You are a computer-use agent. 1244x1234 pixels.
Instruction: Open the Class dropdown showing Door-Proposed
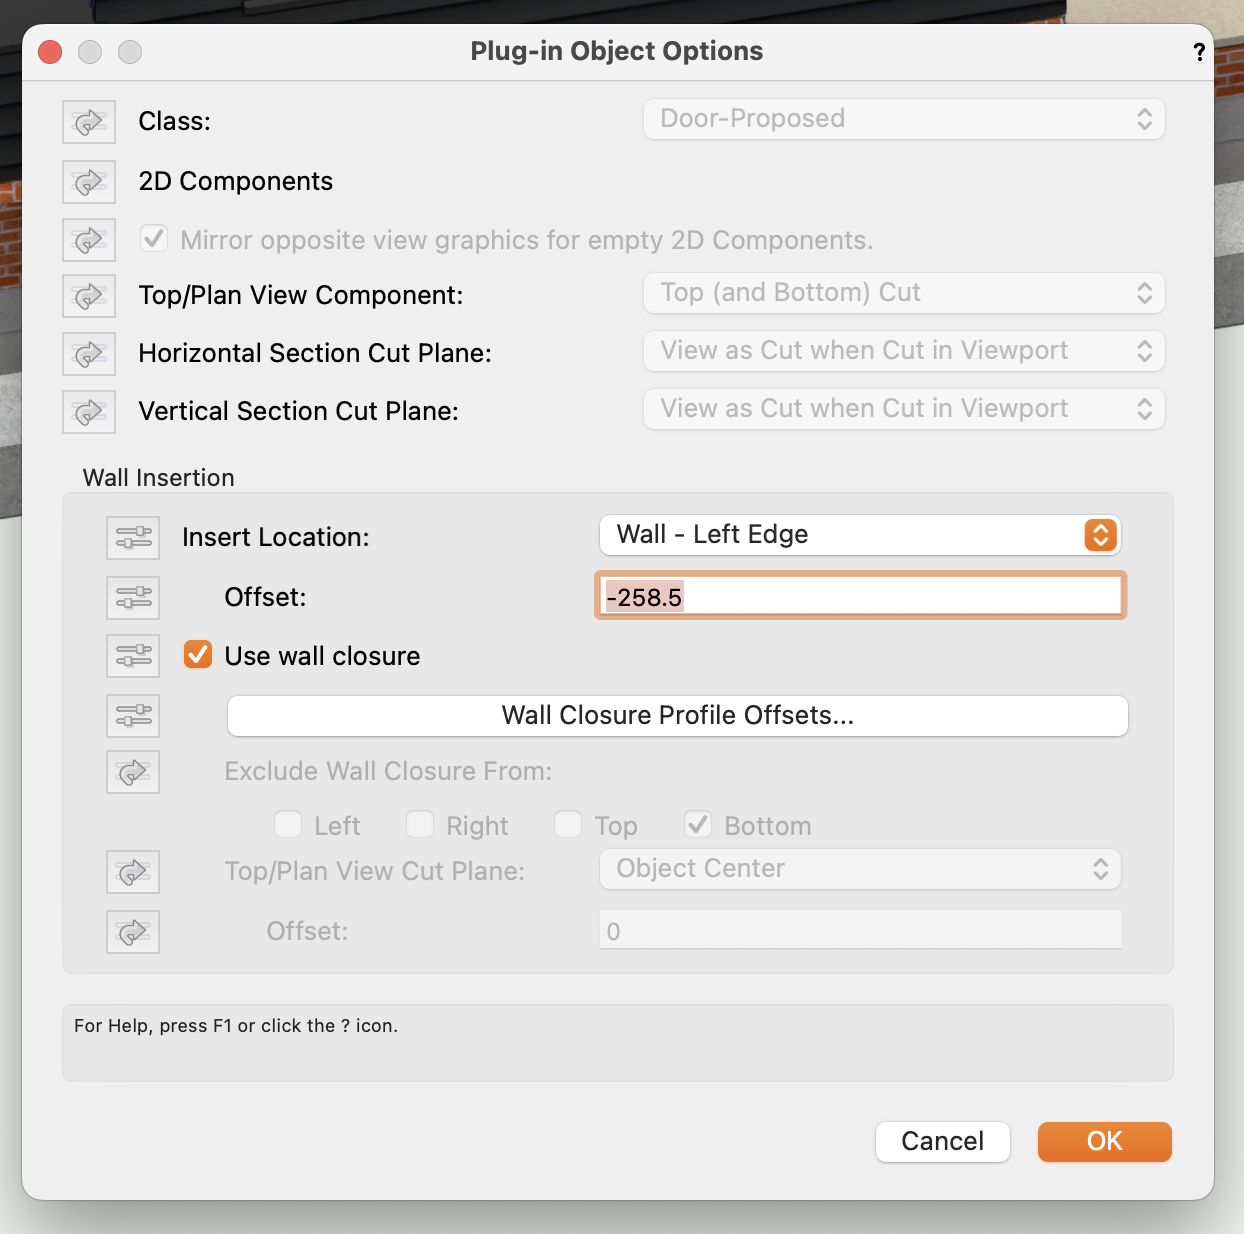pyautogui.click(x=904, y=119)
